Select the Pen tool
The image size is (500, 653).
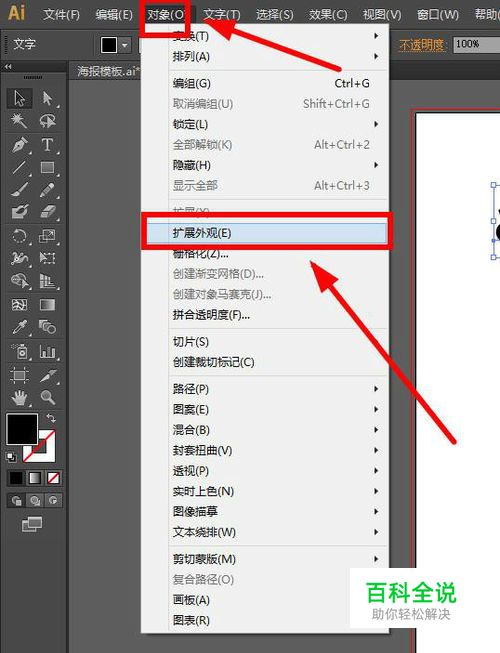point(19,145)
